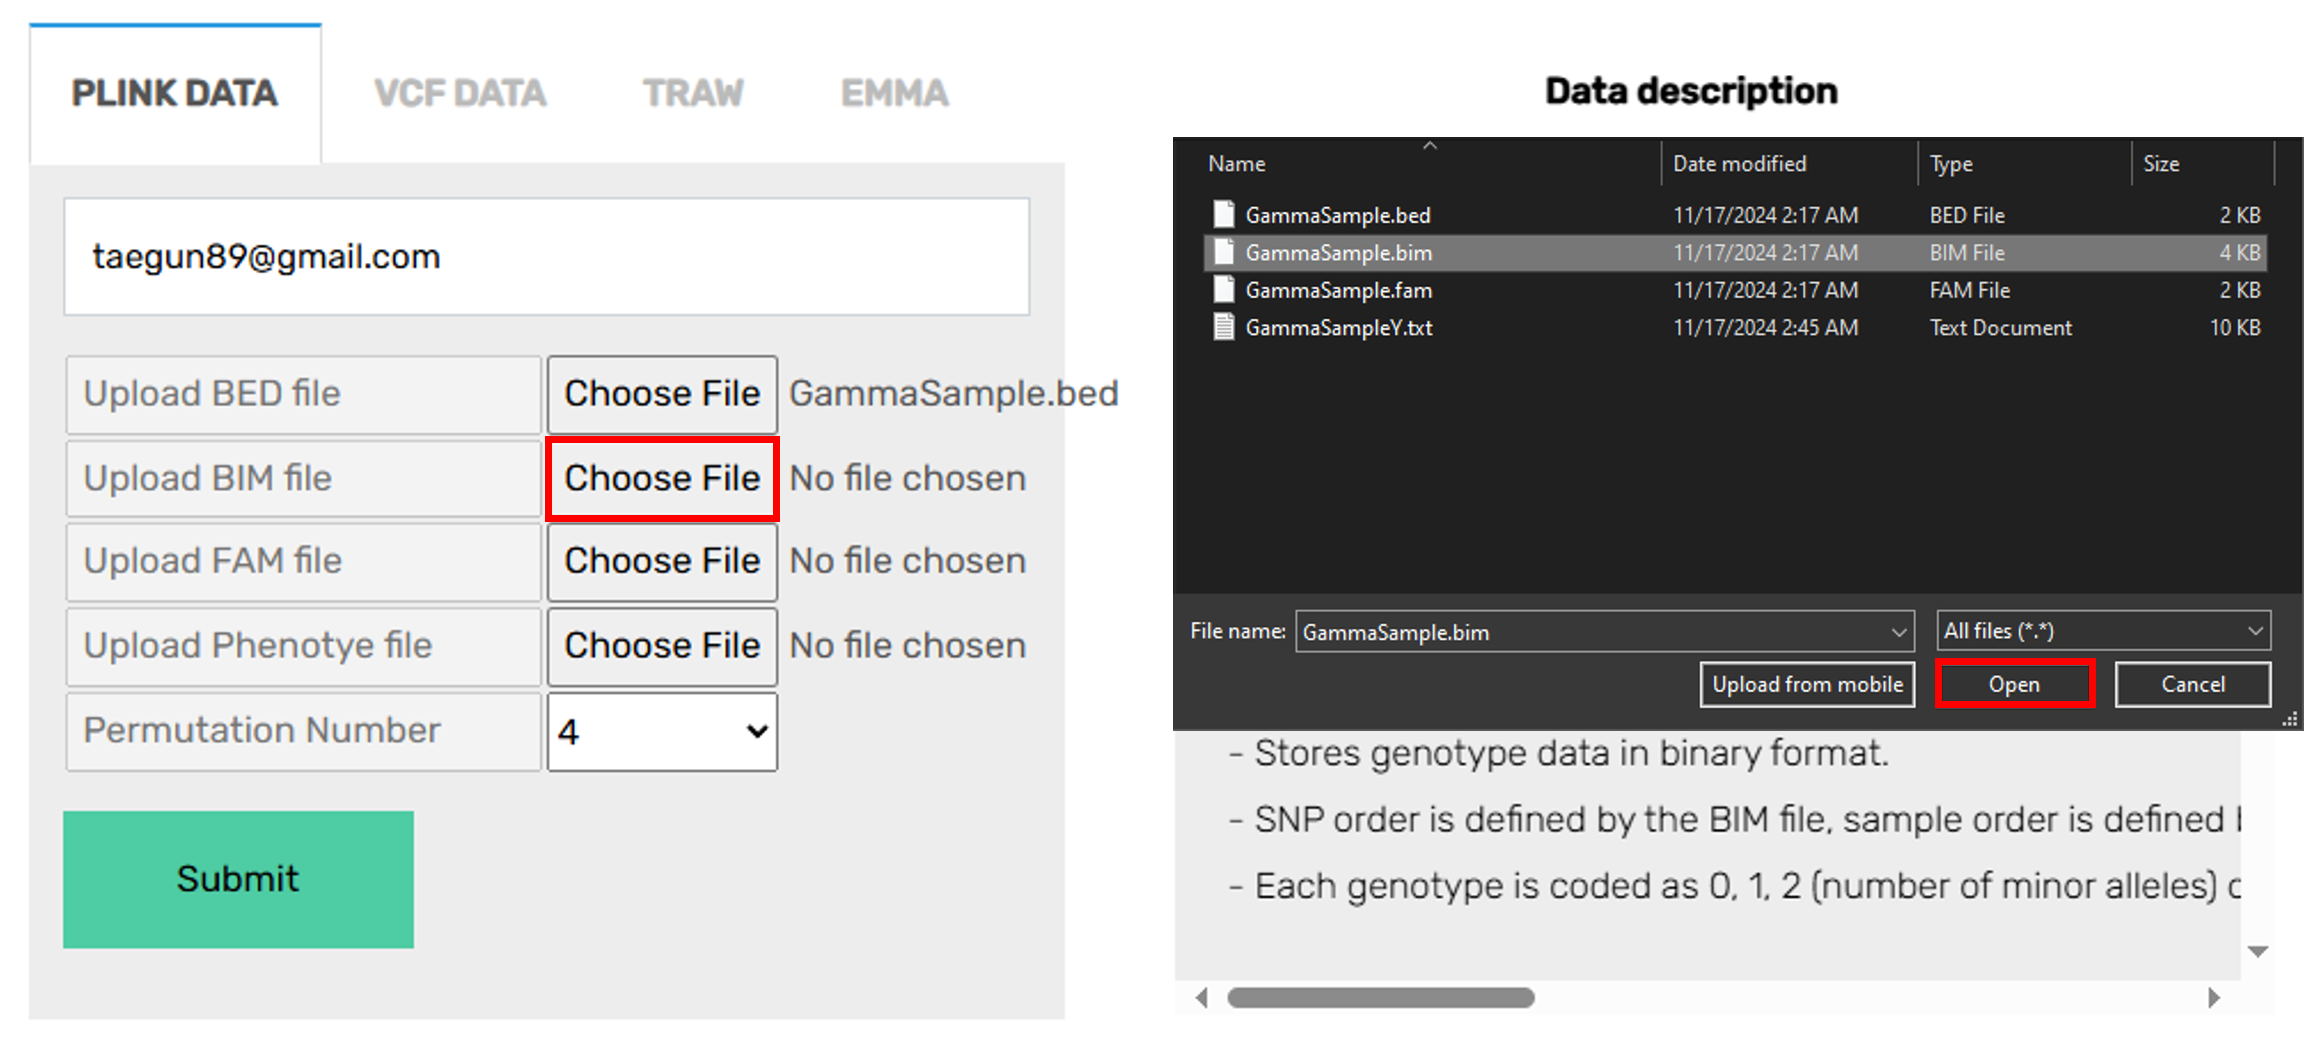Choose File for Upload FAM file
This screenshot has width=2304, height=1055.
(x=662, y=561)
